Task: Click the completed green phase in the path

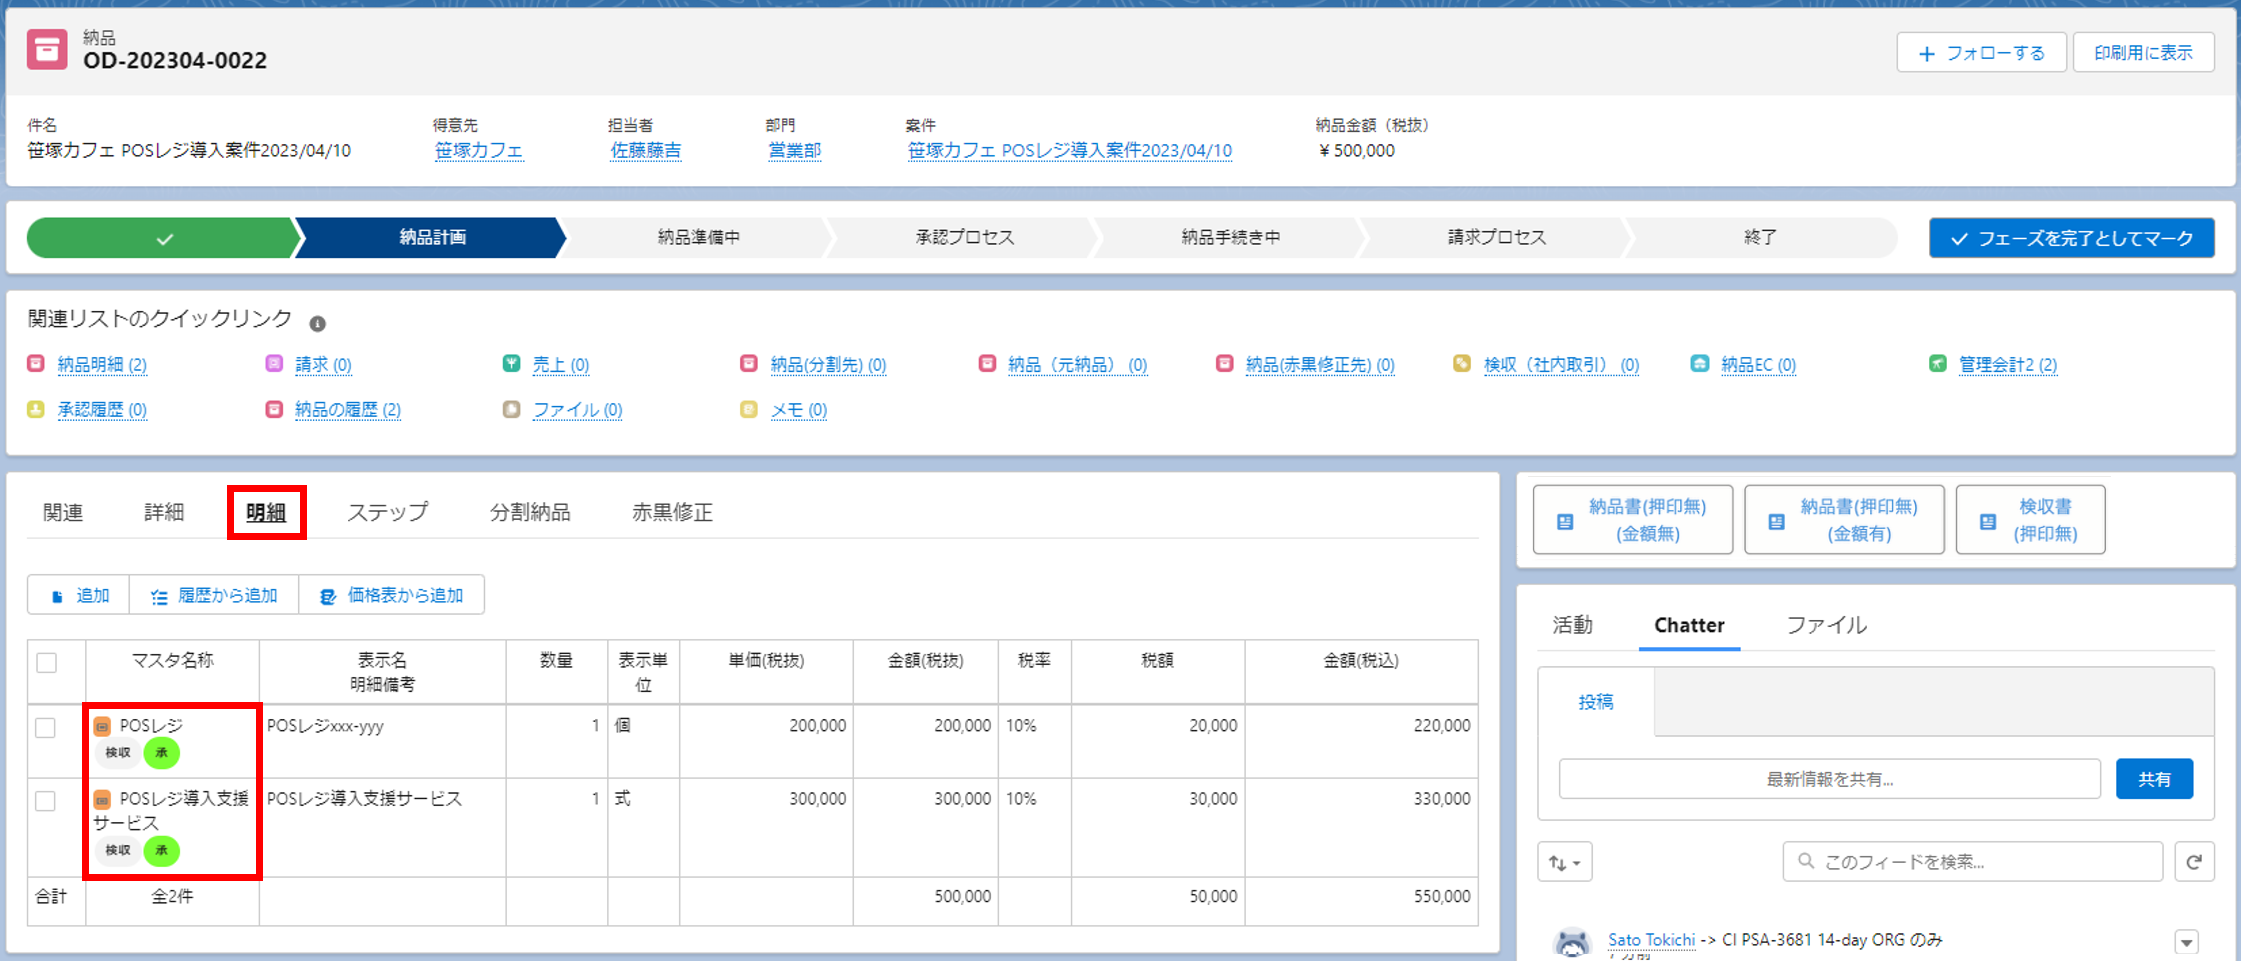Action: tap(164, 238)
